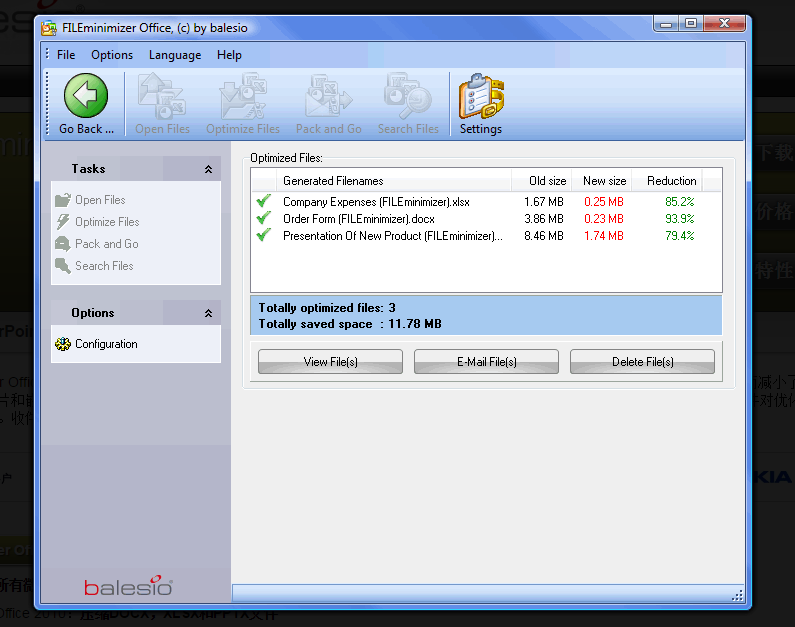Click the Options panel header
This screenshot has width=795, height=627.
click(x=136, y=313)
